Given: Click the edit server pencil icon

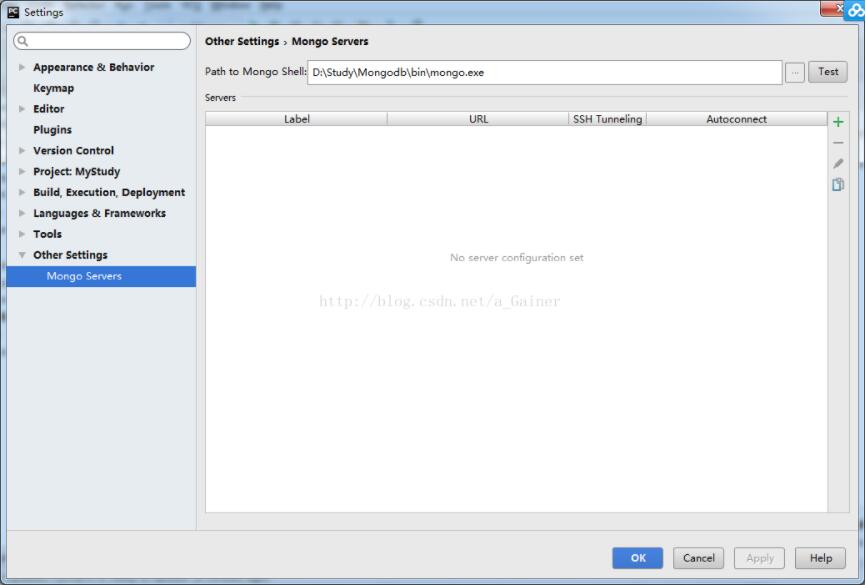Looking at the screenshot, I should (838, 164).
